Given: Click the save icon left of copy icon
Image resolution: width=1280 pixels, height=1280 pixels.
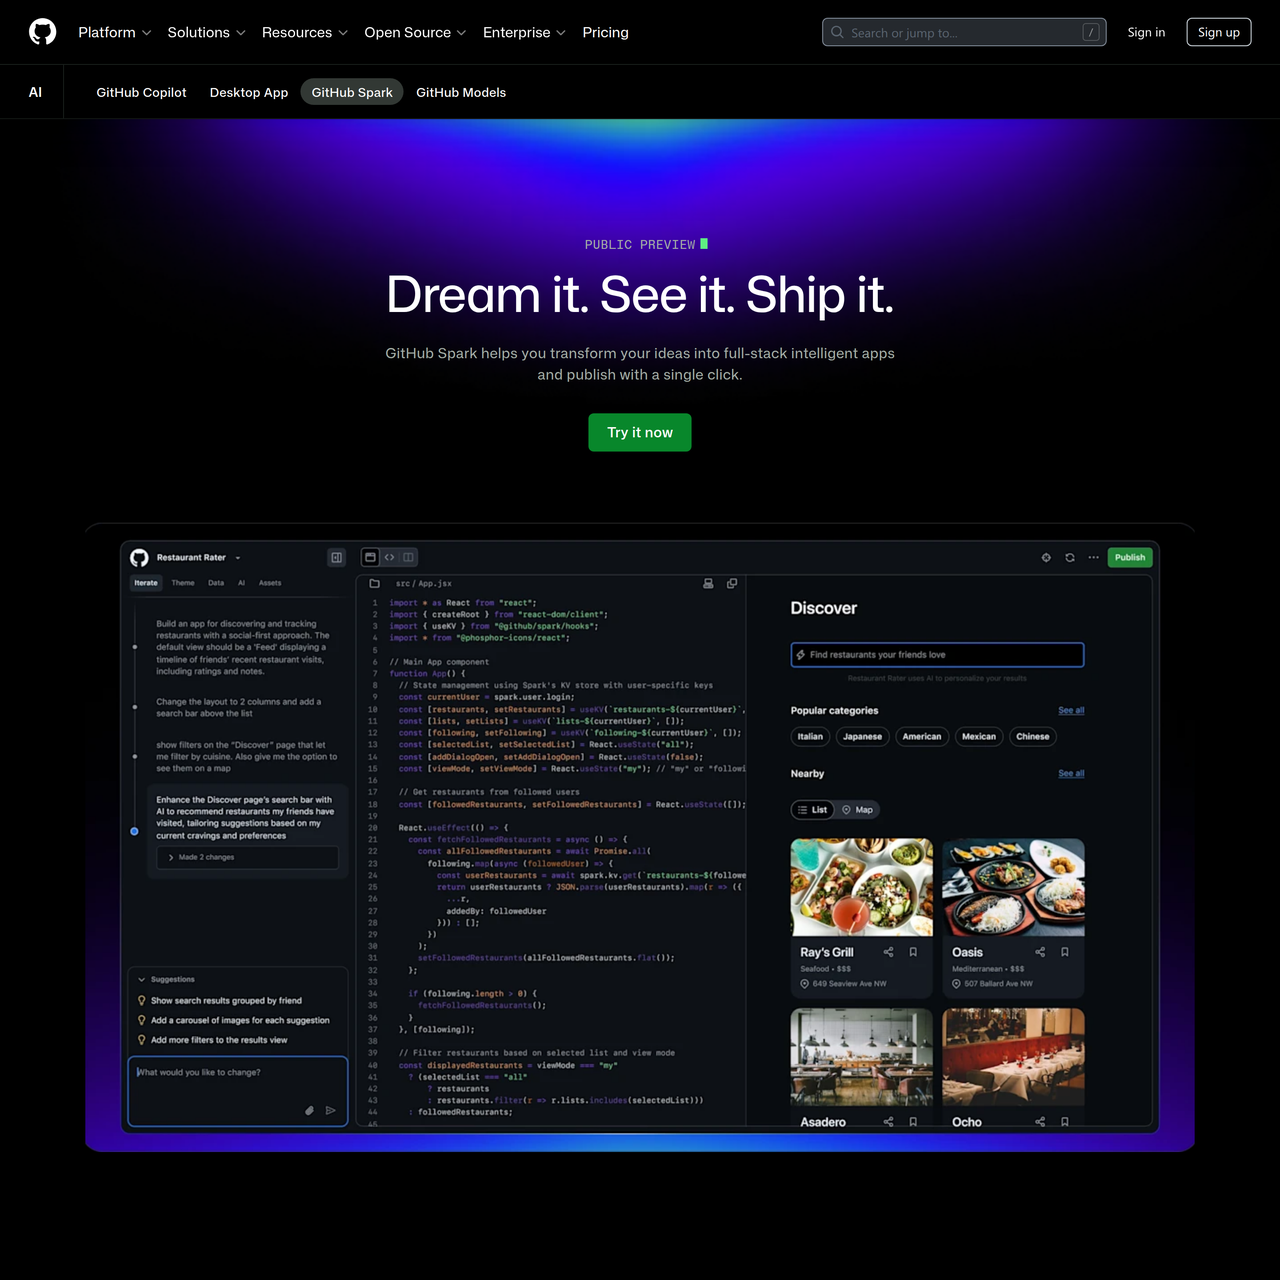Looking at the screenshot, I should point(708,583).
